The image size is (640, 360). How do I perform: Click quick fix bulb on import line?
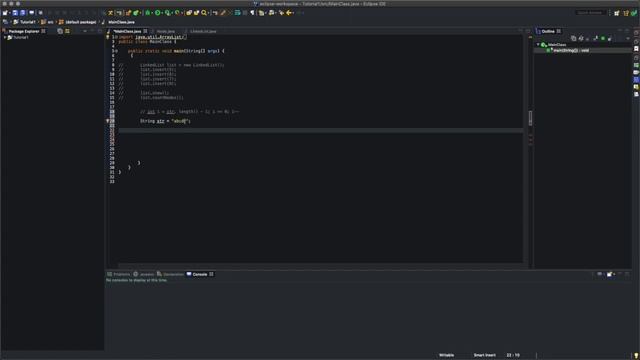108,37
